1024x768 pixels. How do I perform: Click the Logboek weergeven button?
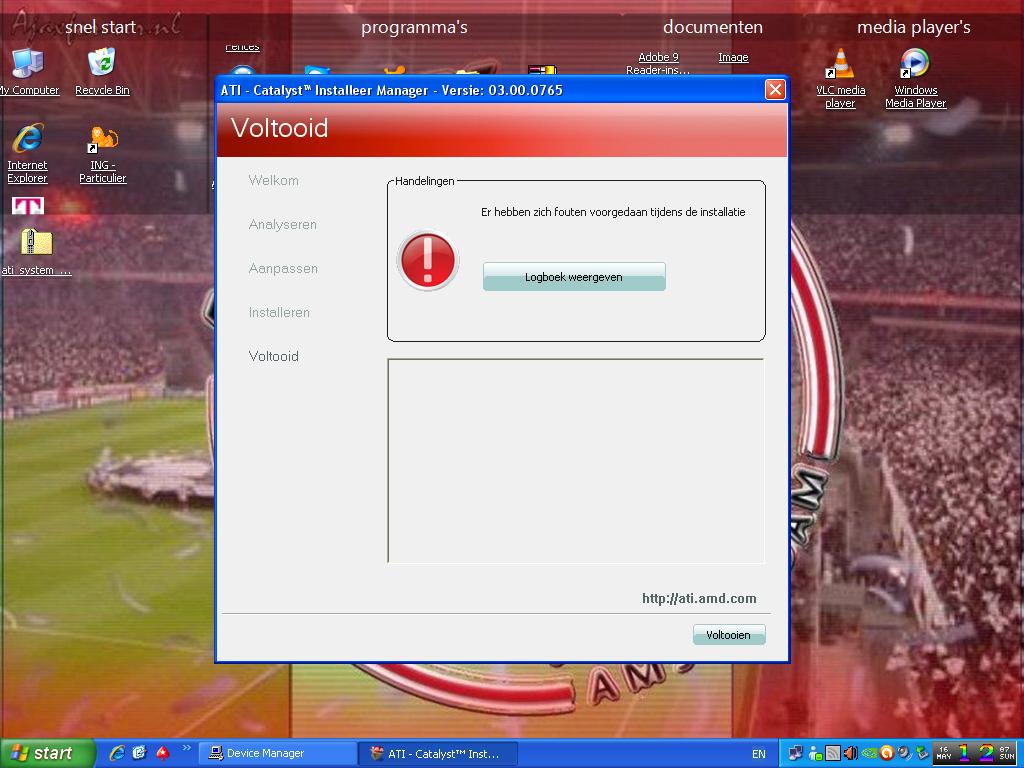tap(574, 277)
